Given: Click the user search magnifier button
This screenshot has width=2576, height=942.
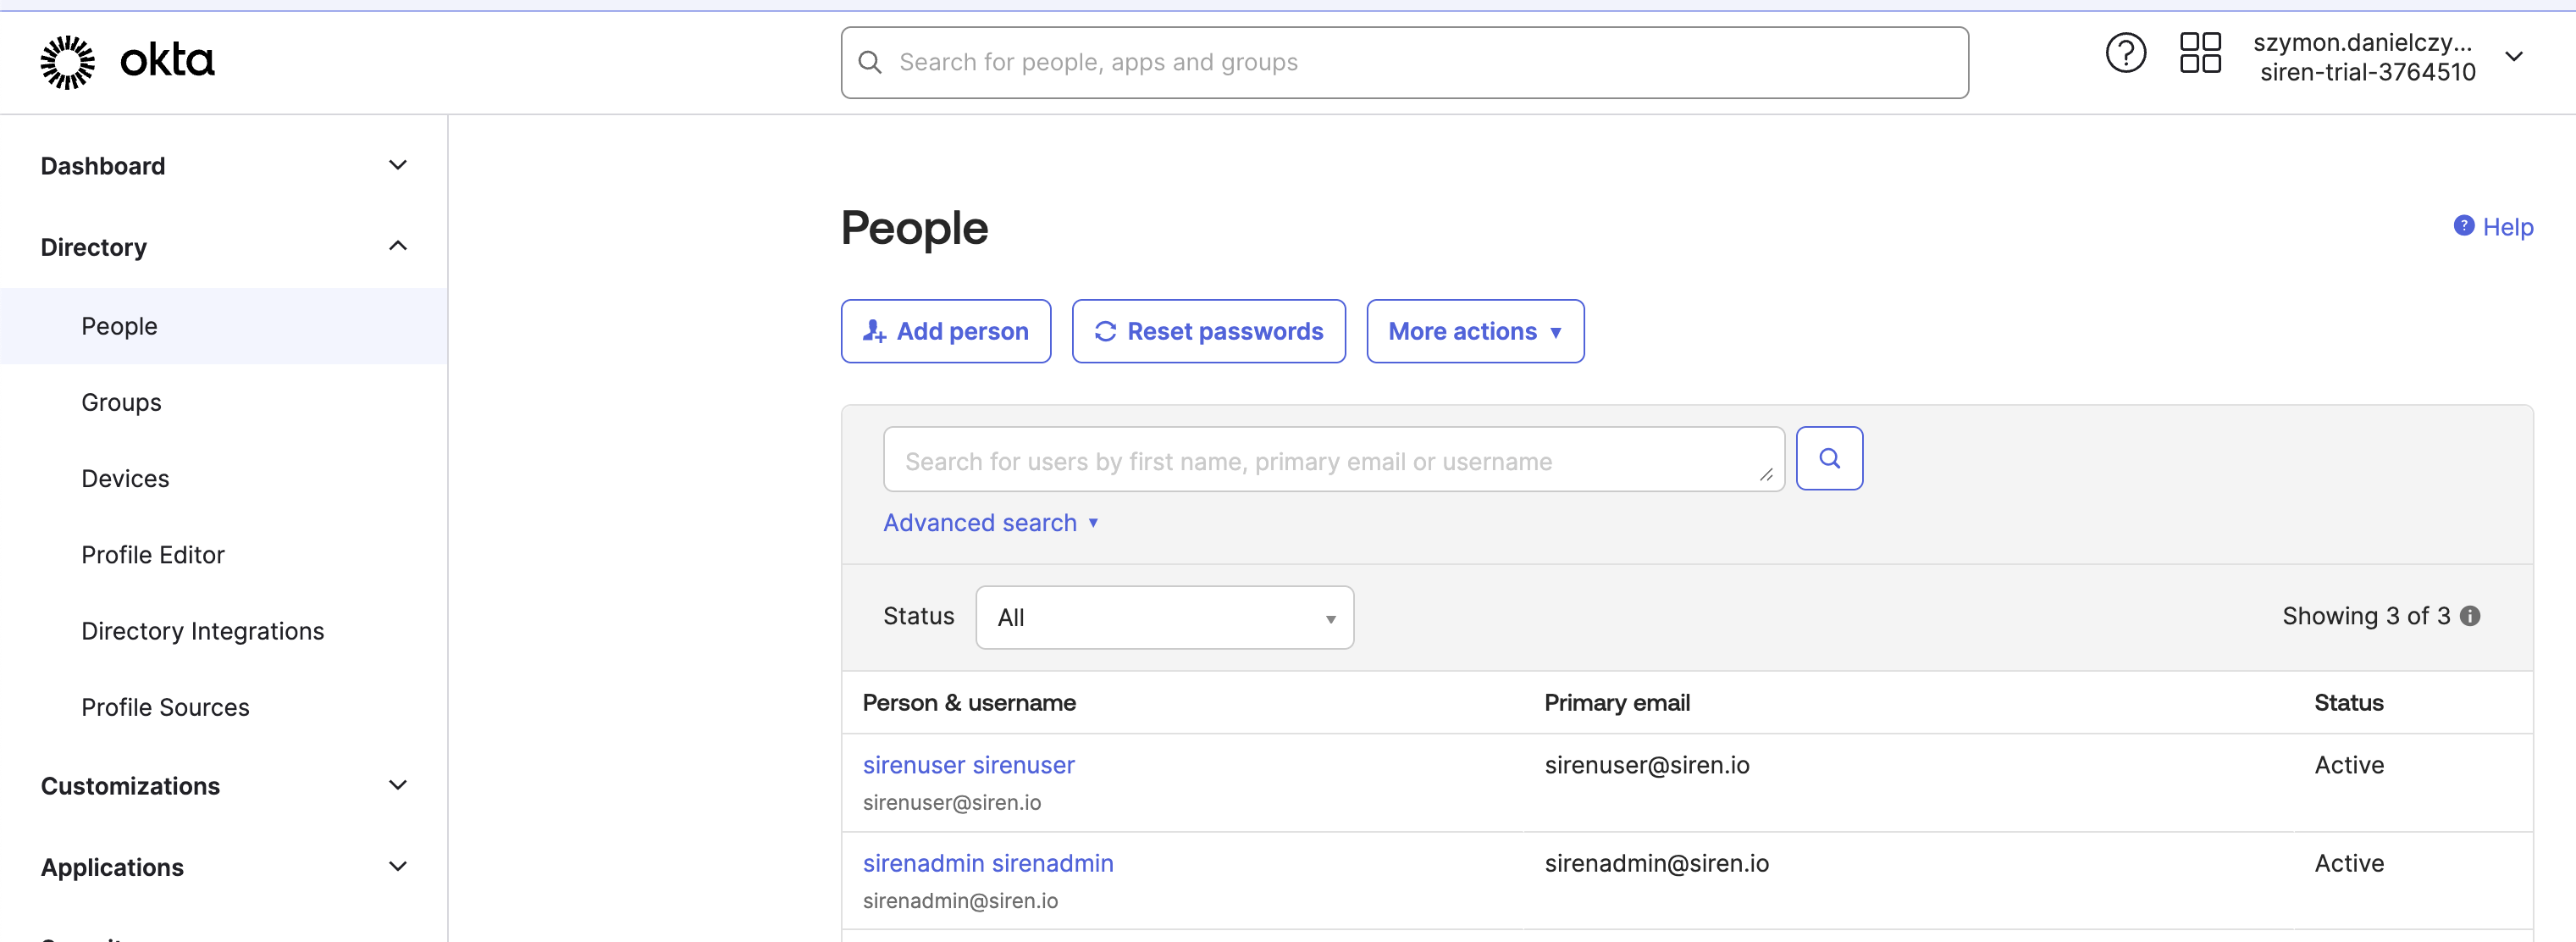Looking at the screenshot, I should click(x=1830, y=458).
